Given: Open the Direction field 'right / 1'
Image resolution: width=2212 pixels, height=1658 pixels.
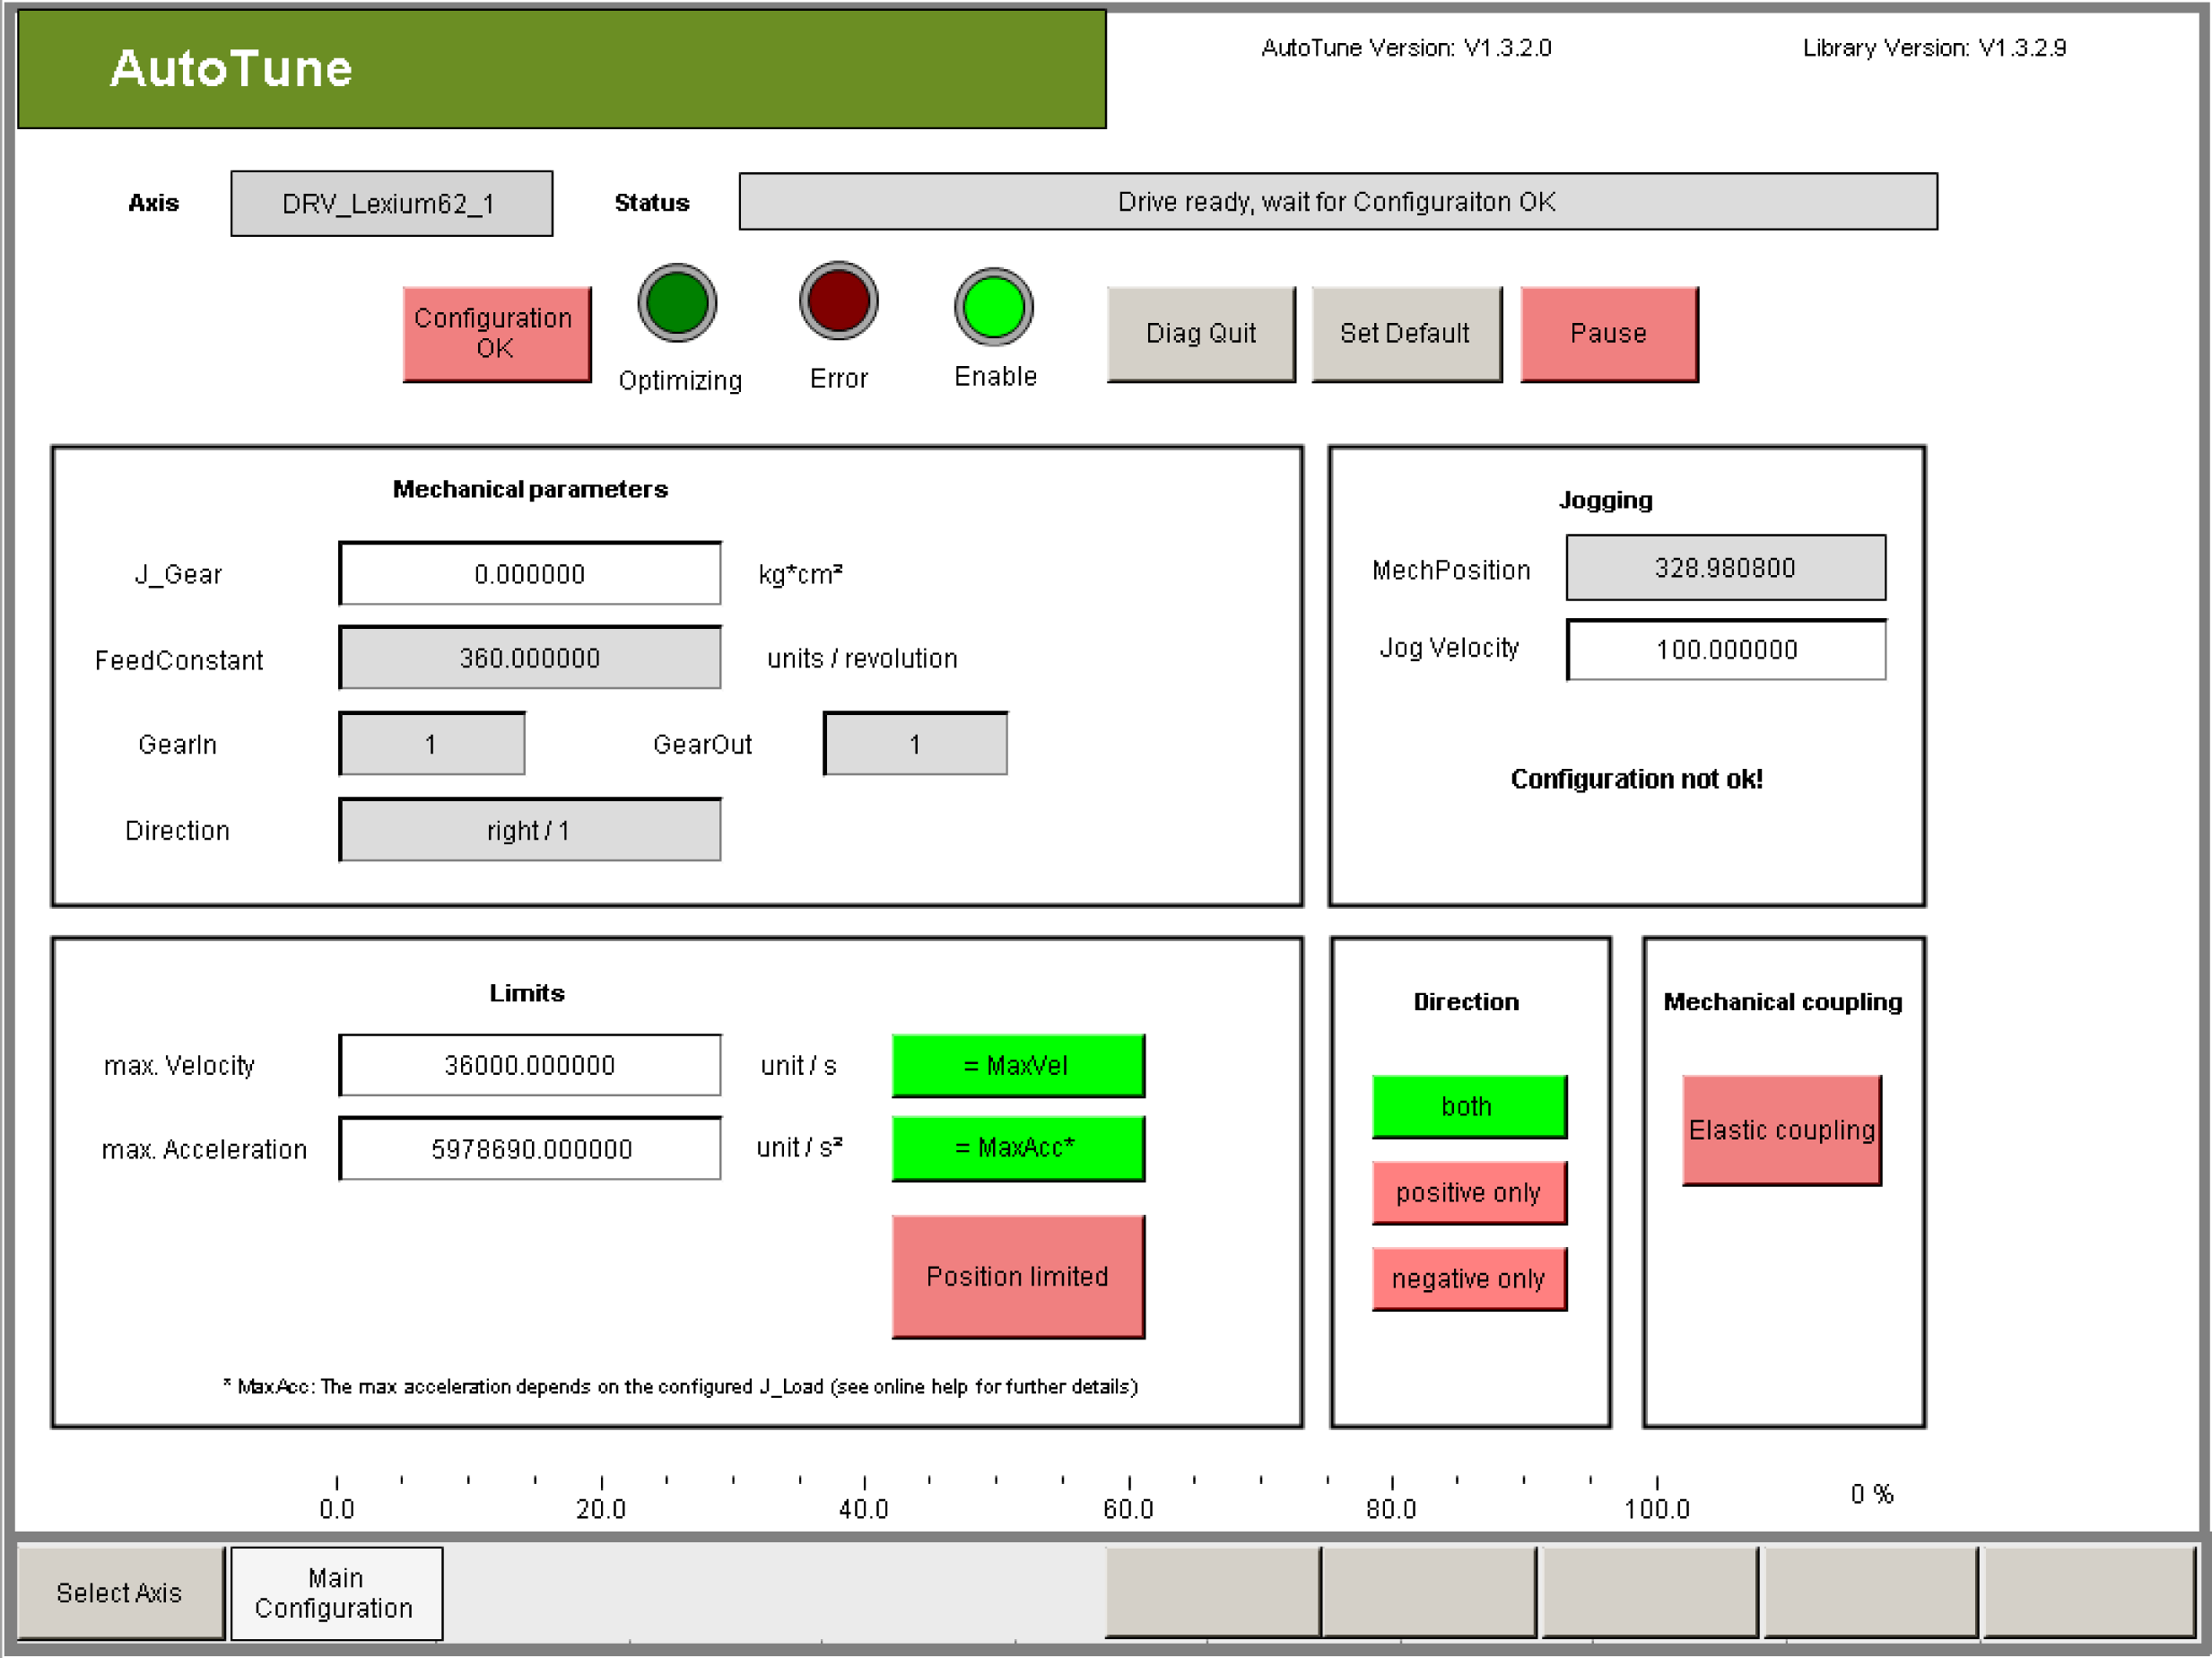Looking at the screenshot, I should [529, 830].
